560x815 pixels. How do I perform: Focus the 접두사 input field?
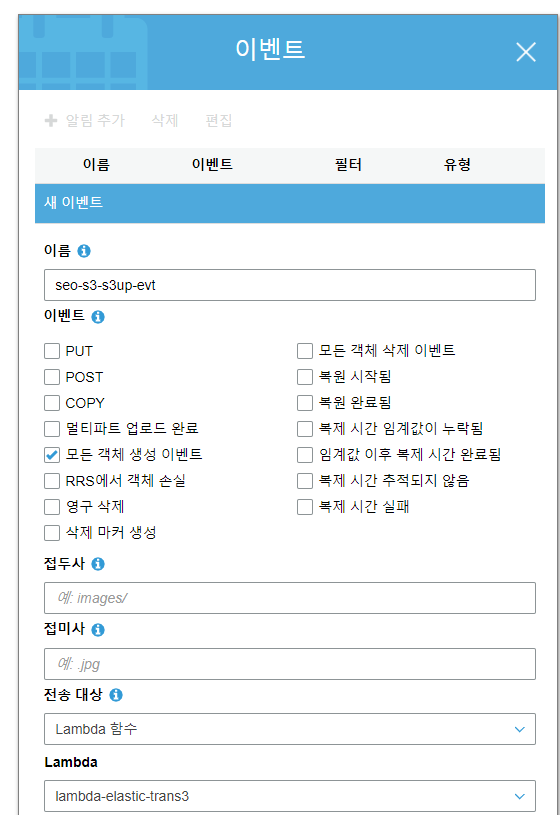point(290,598)
